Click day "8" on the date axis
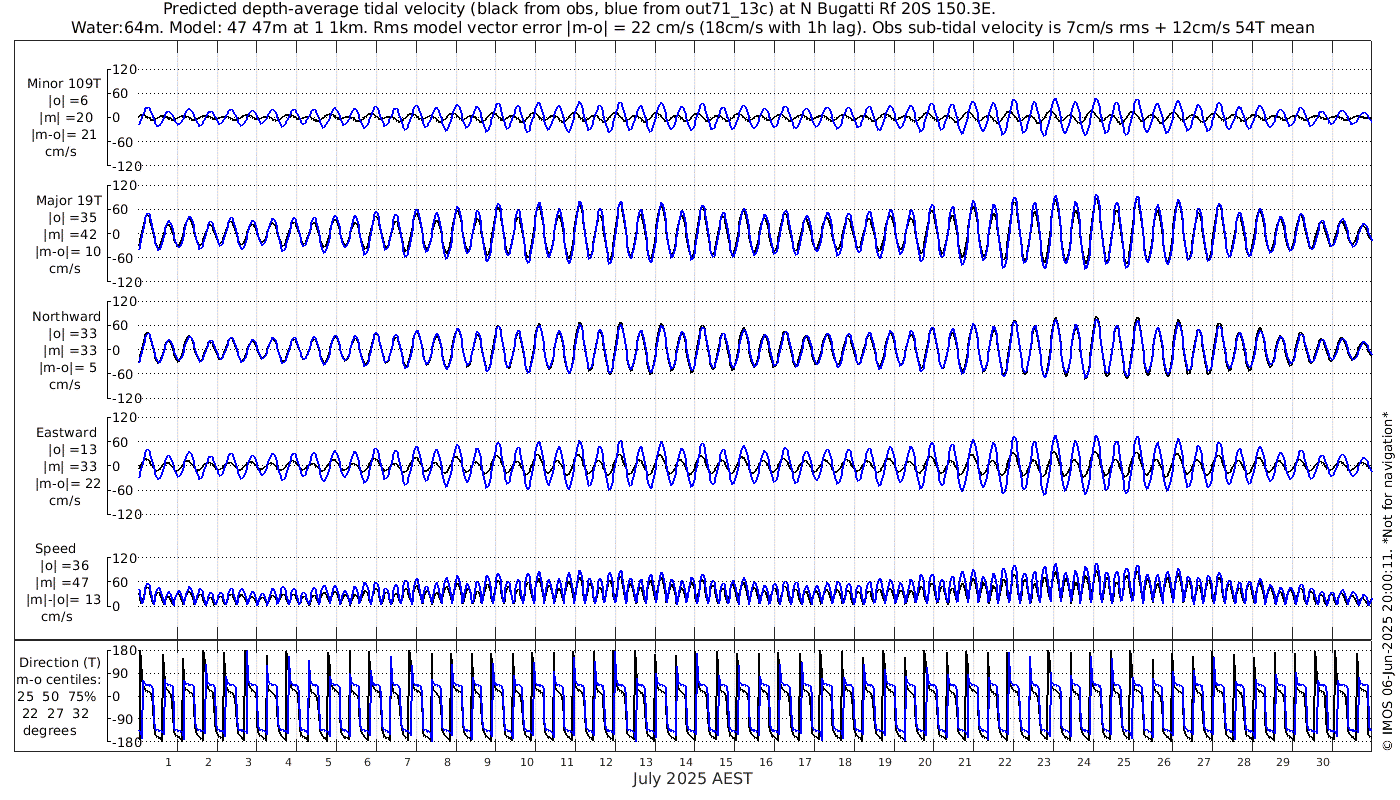1400x800 pixels. pos(447,762)
